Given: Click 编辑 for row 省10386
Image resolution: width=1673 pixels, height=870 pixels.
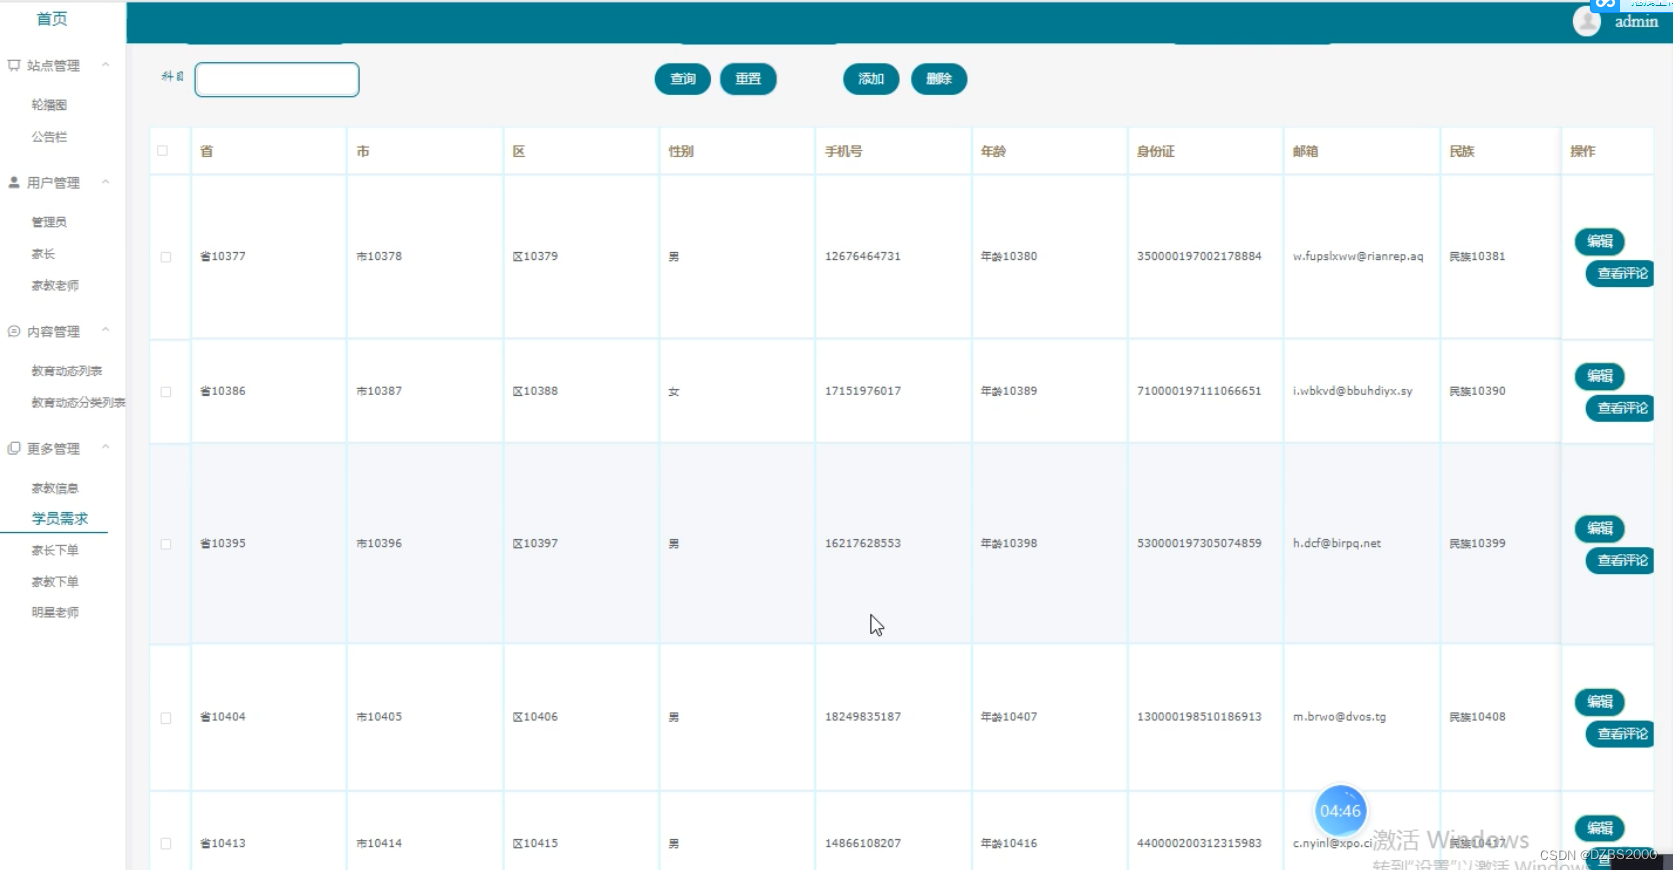Looking at the screenshot, I should click(x=1600, y=377).
